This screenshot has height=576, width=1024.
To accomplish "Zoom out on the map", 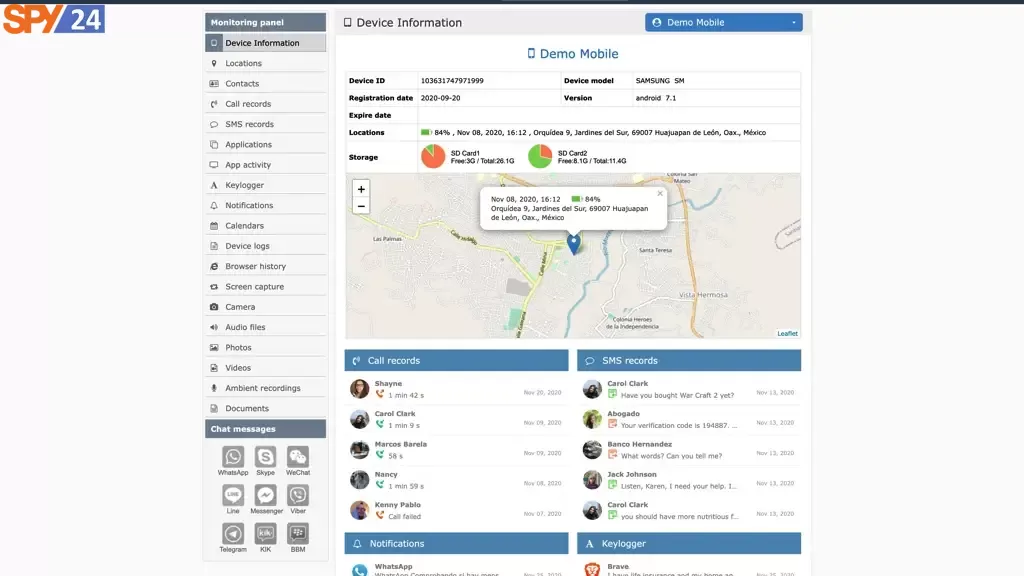I will click(361, 206).
